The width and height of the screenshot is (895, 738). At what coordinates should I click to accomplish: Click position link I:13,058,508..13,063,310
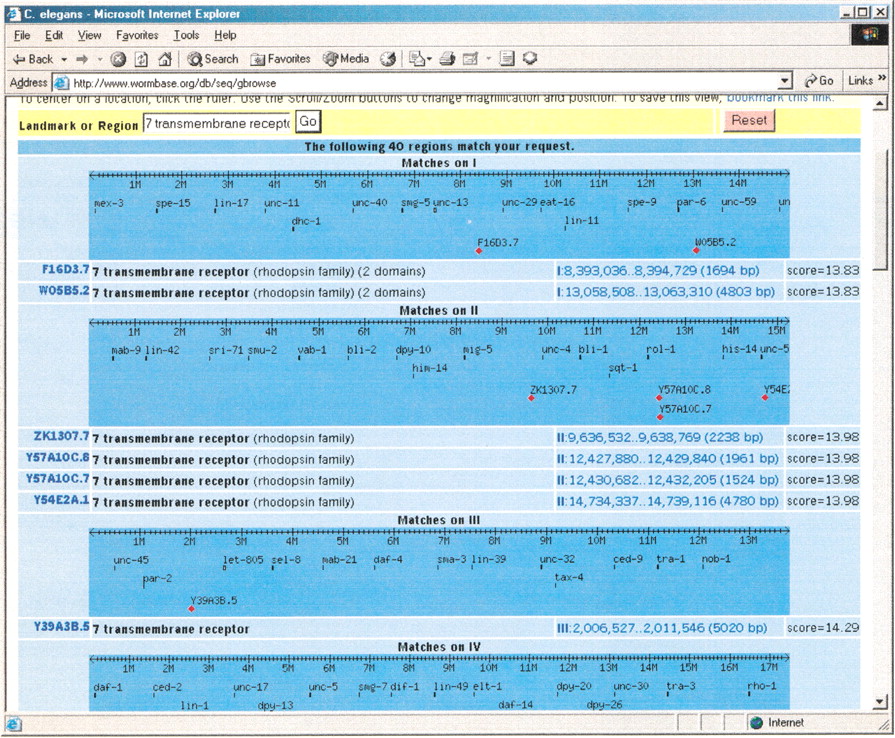coord(666,292)
